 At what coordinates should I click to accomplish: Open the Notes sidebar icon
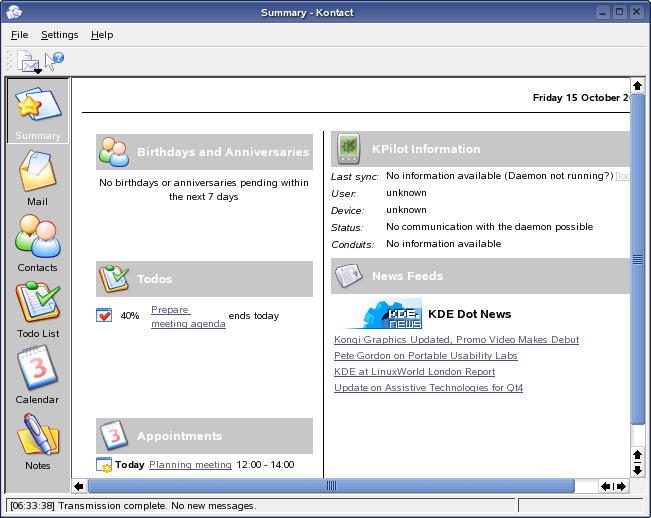coord(37,442)
